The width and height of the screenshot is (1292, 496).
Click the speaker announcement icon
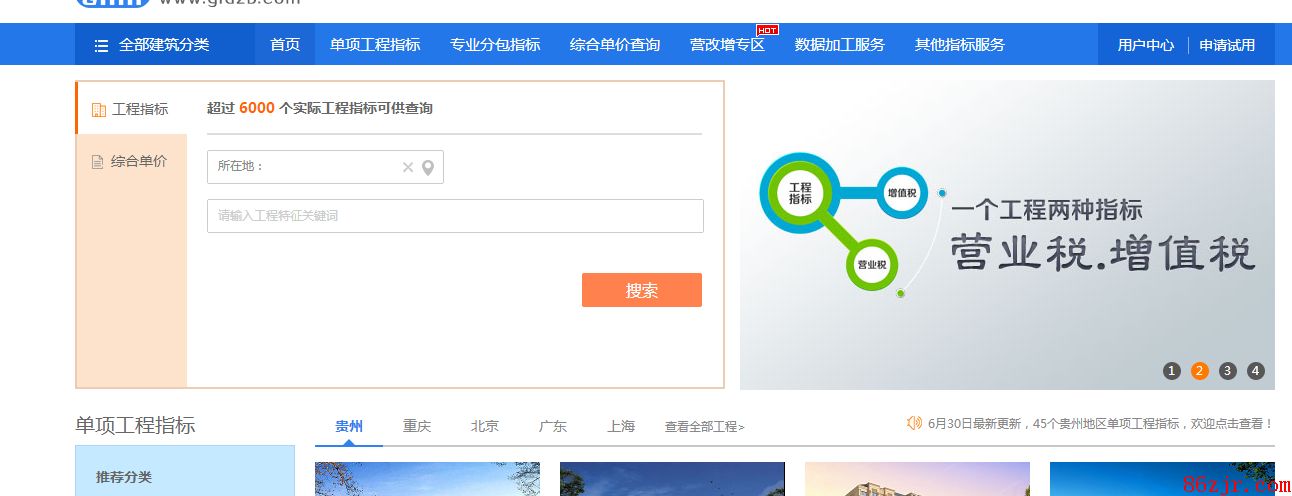point(914,423)
